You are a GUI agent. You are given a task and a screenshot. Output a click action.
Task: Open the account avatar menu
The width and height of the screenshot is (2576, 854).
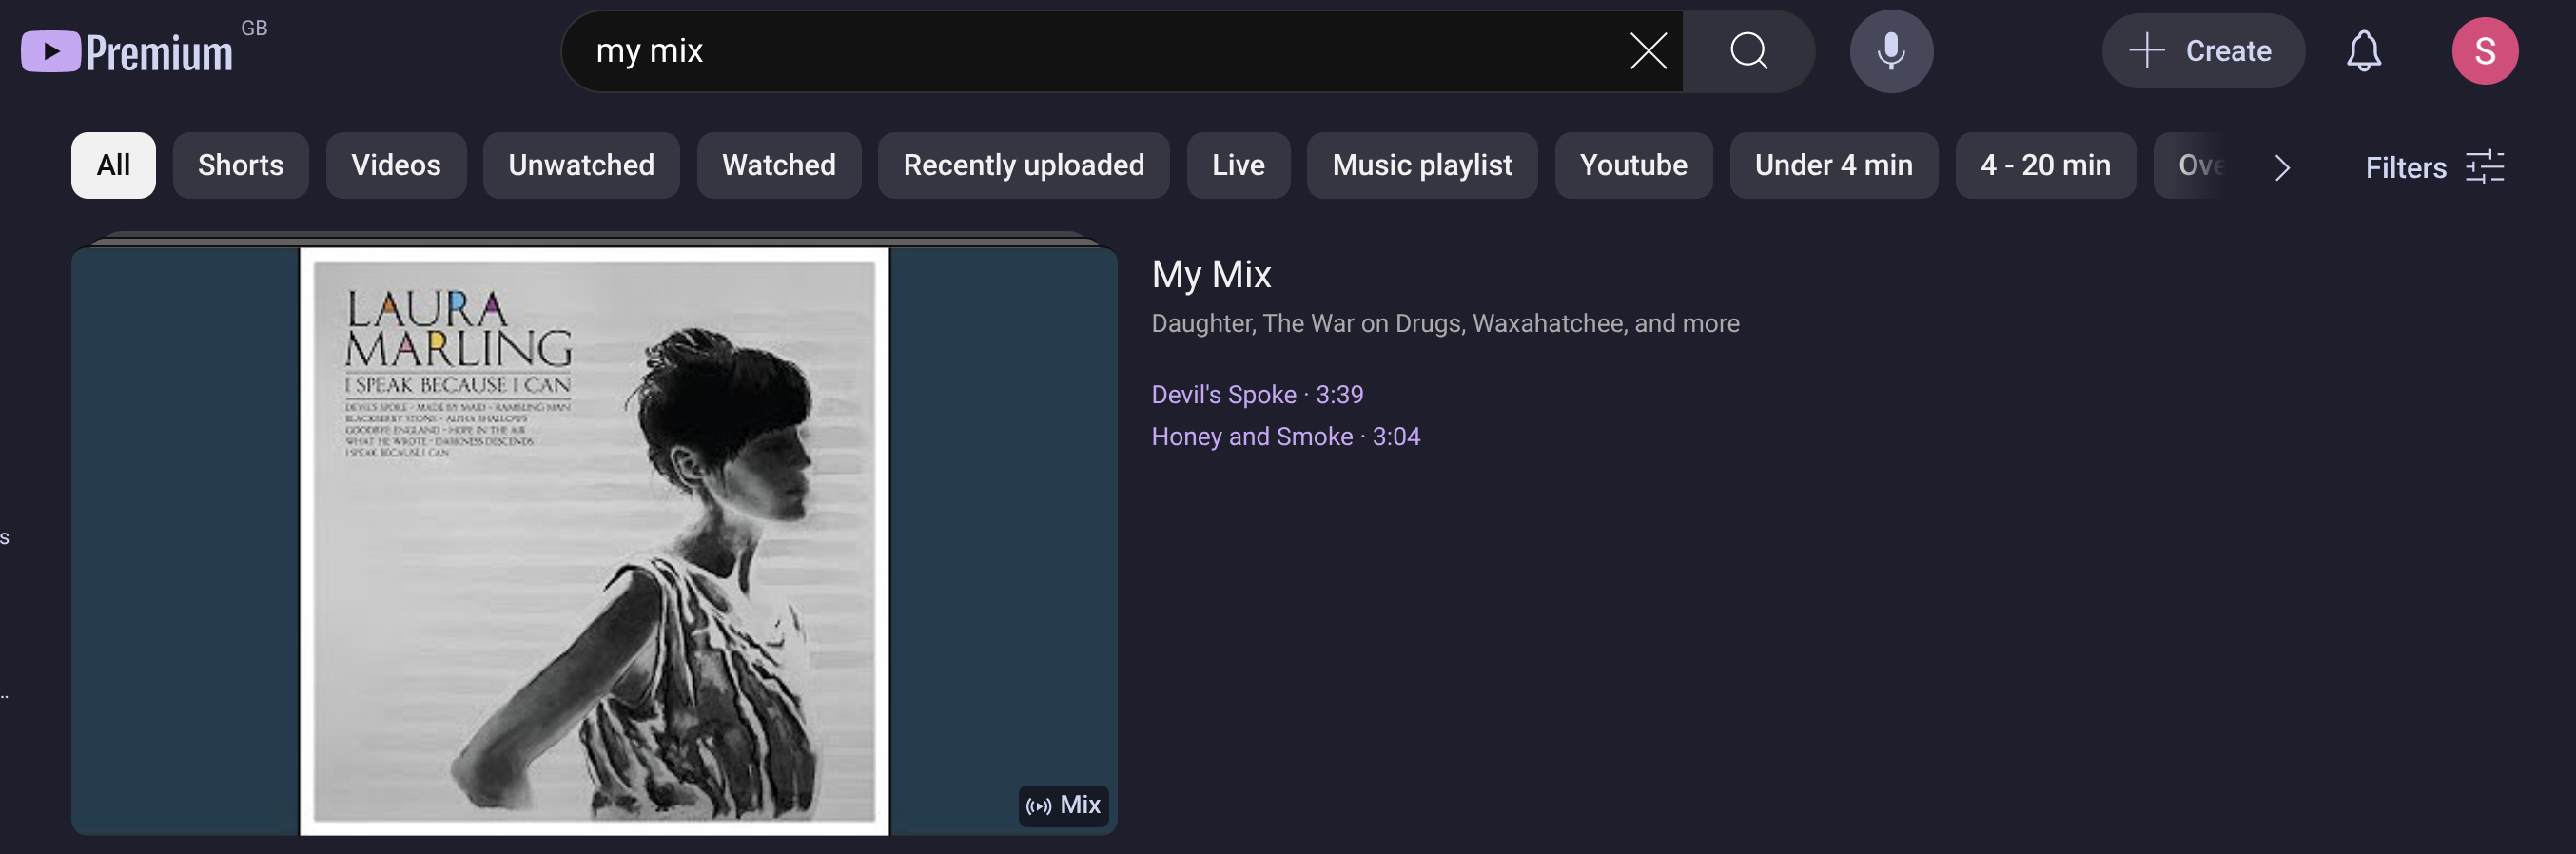(x=2484, y=51)
